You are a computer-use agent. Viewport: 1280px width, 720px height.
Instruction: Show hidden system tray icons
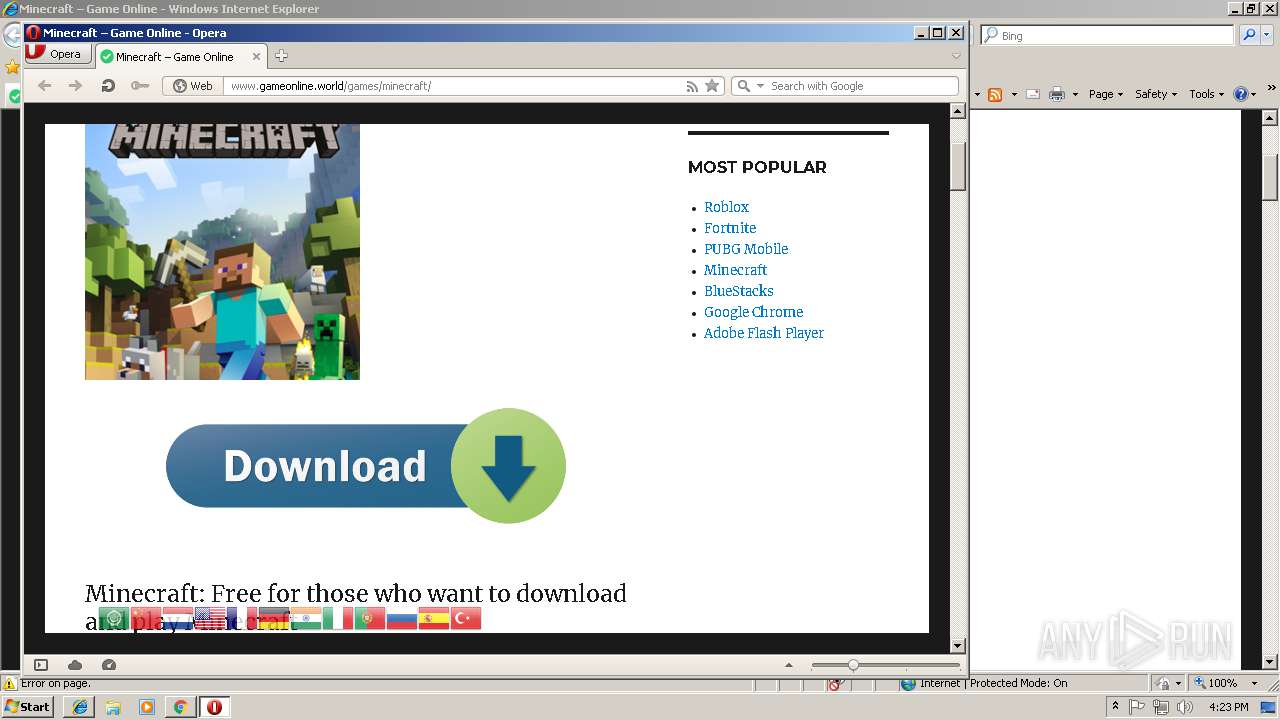click(1115, 707)
